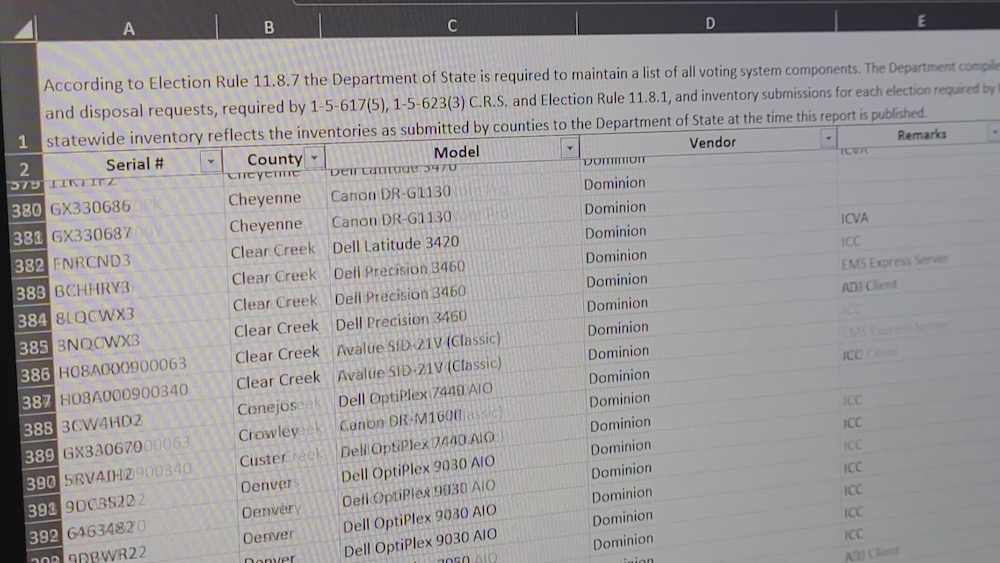Select row 387 header
The height and width of the screenshot is (563, 1000).
click(37, 402)
